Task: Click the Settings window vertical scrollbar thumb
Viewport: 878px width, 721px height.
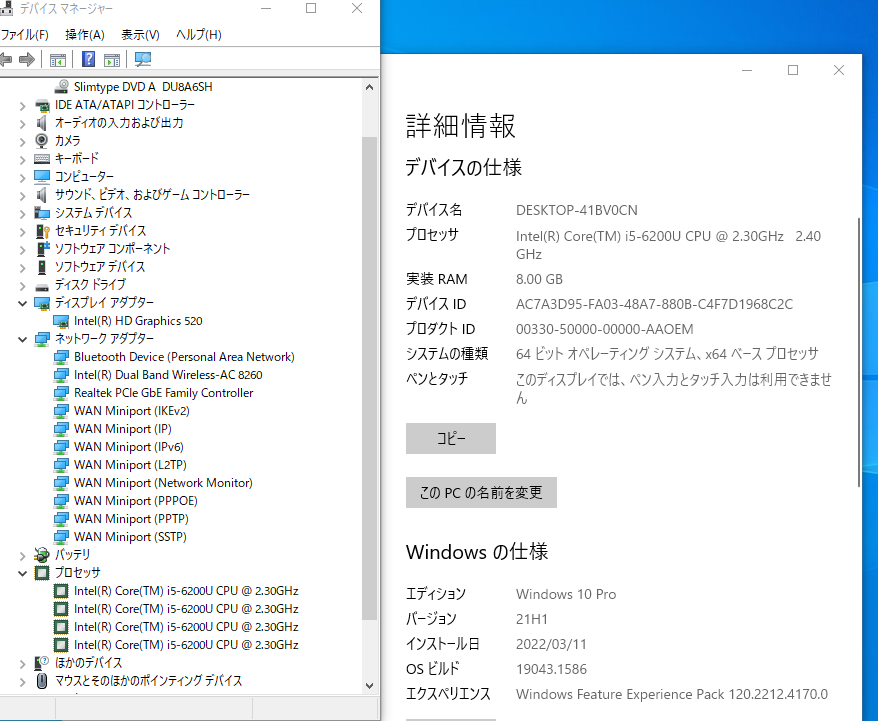Action: [859, 353]
